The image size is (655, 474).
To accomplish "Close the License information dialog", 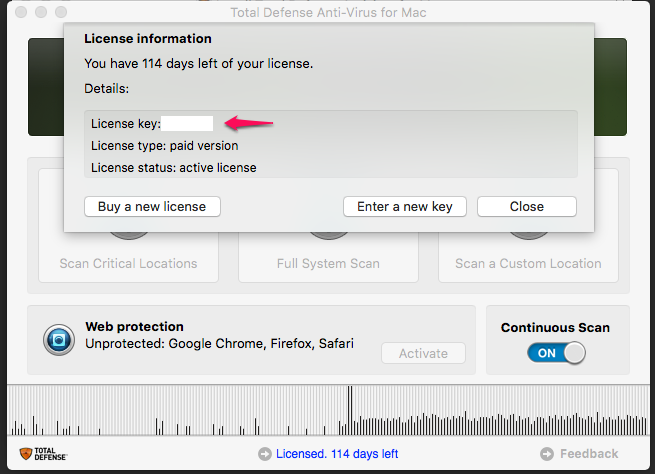I will tap(527, 207).
